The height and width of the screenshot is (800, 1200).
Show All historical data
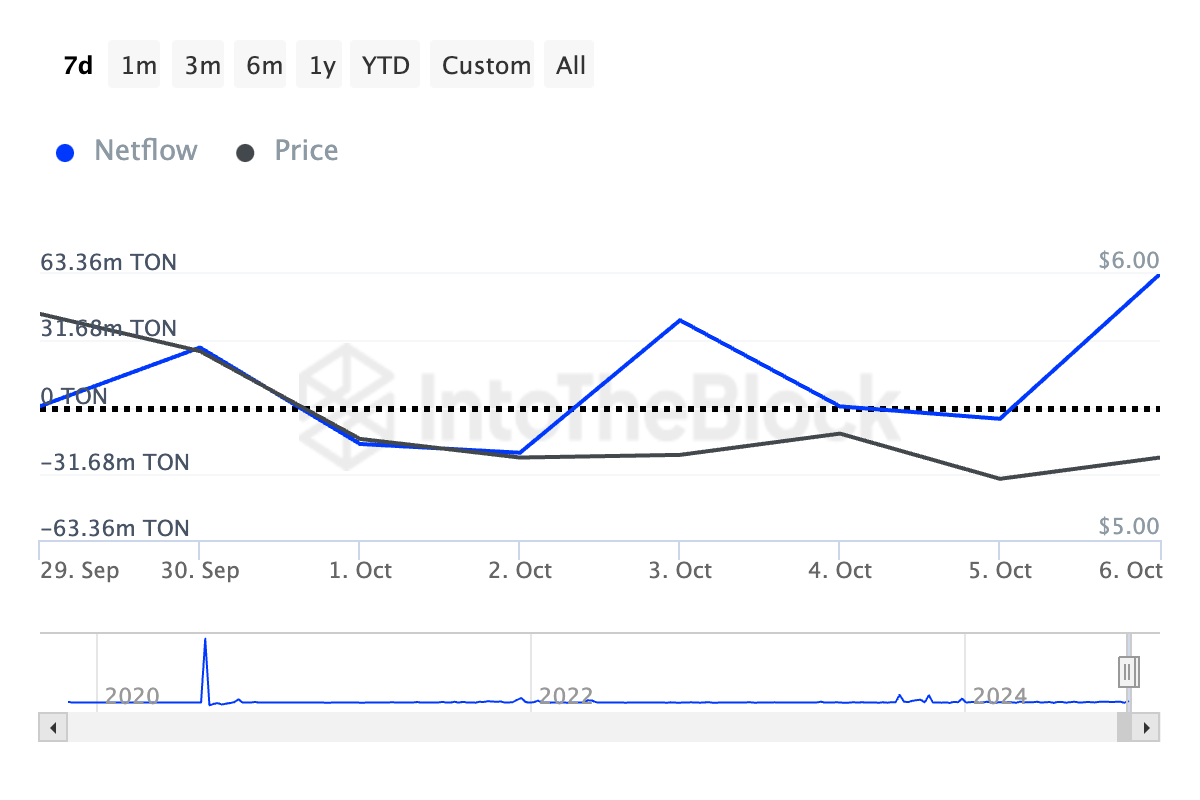coord(571,66)
